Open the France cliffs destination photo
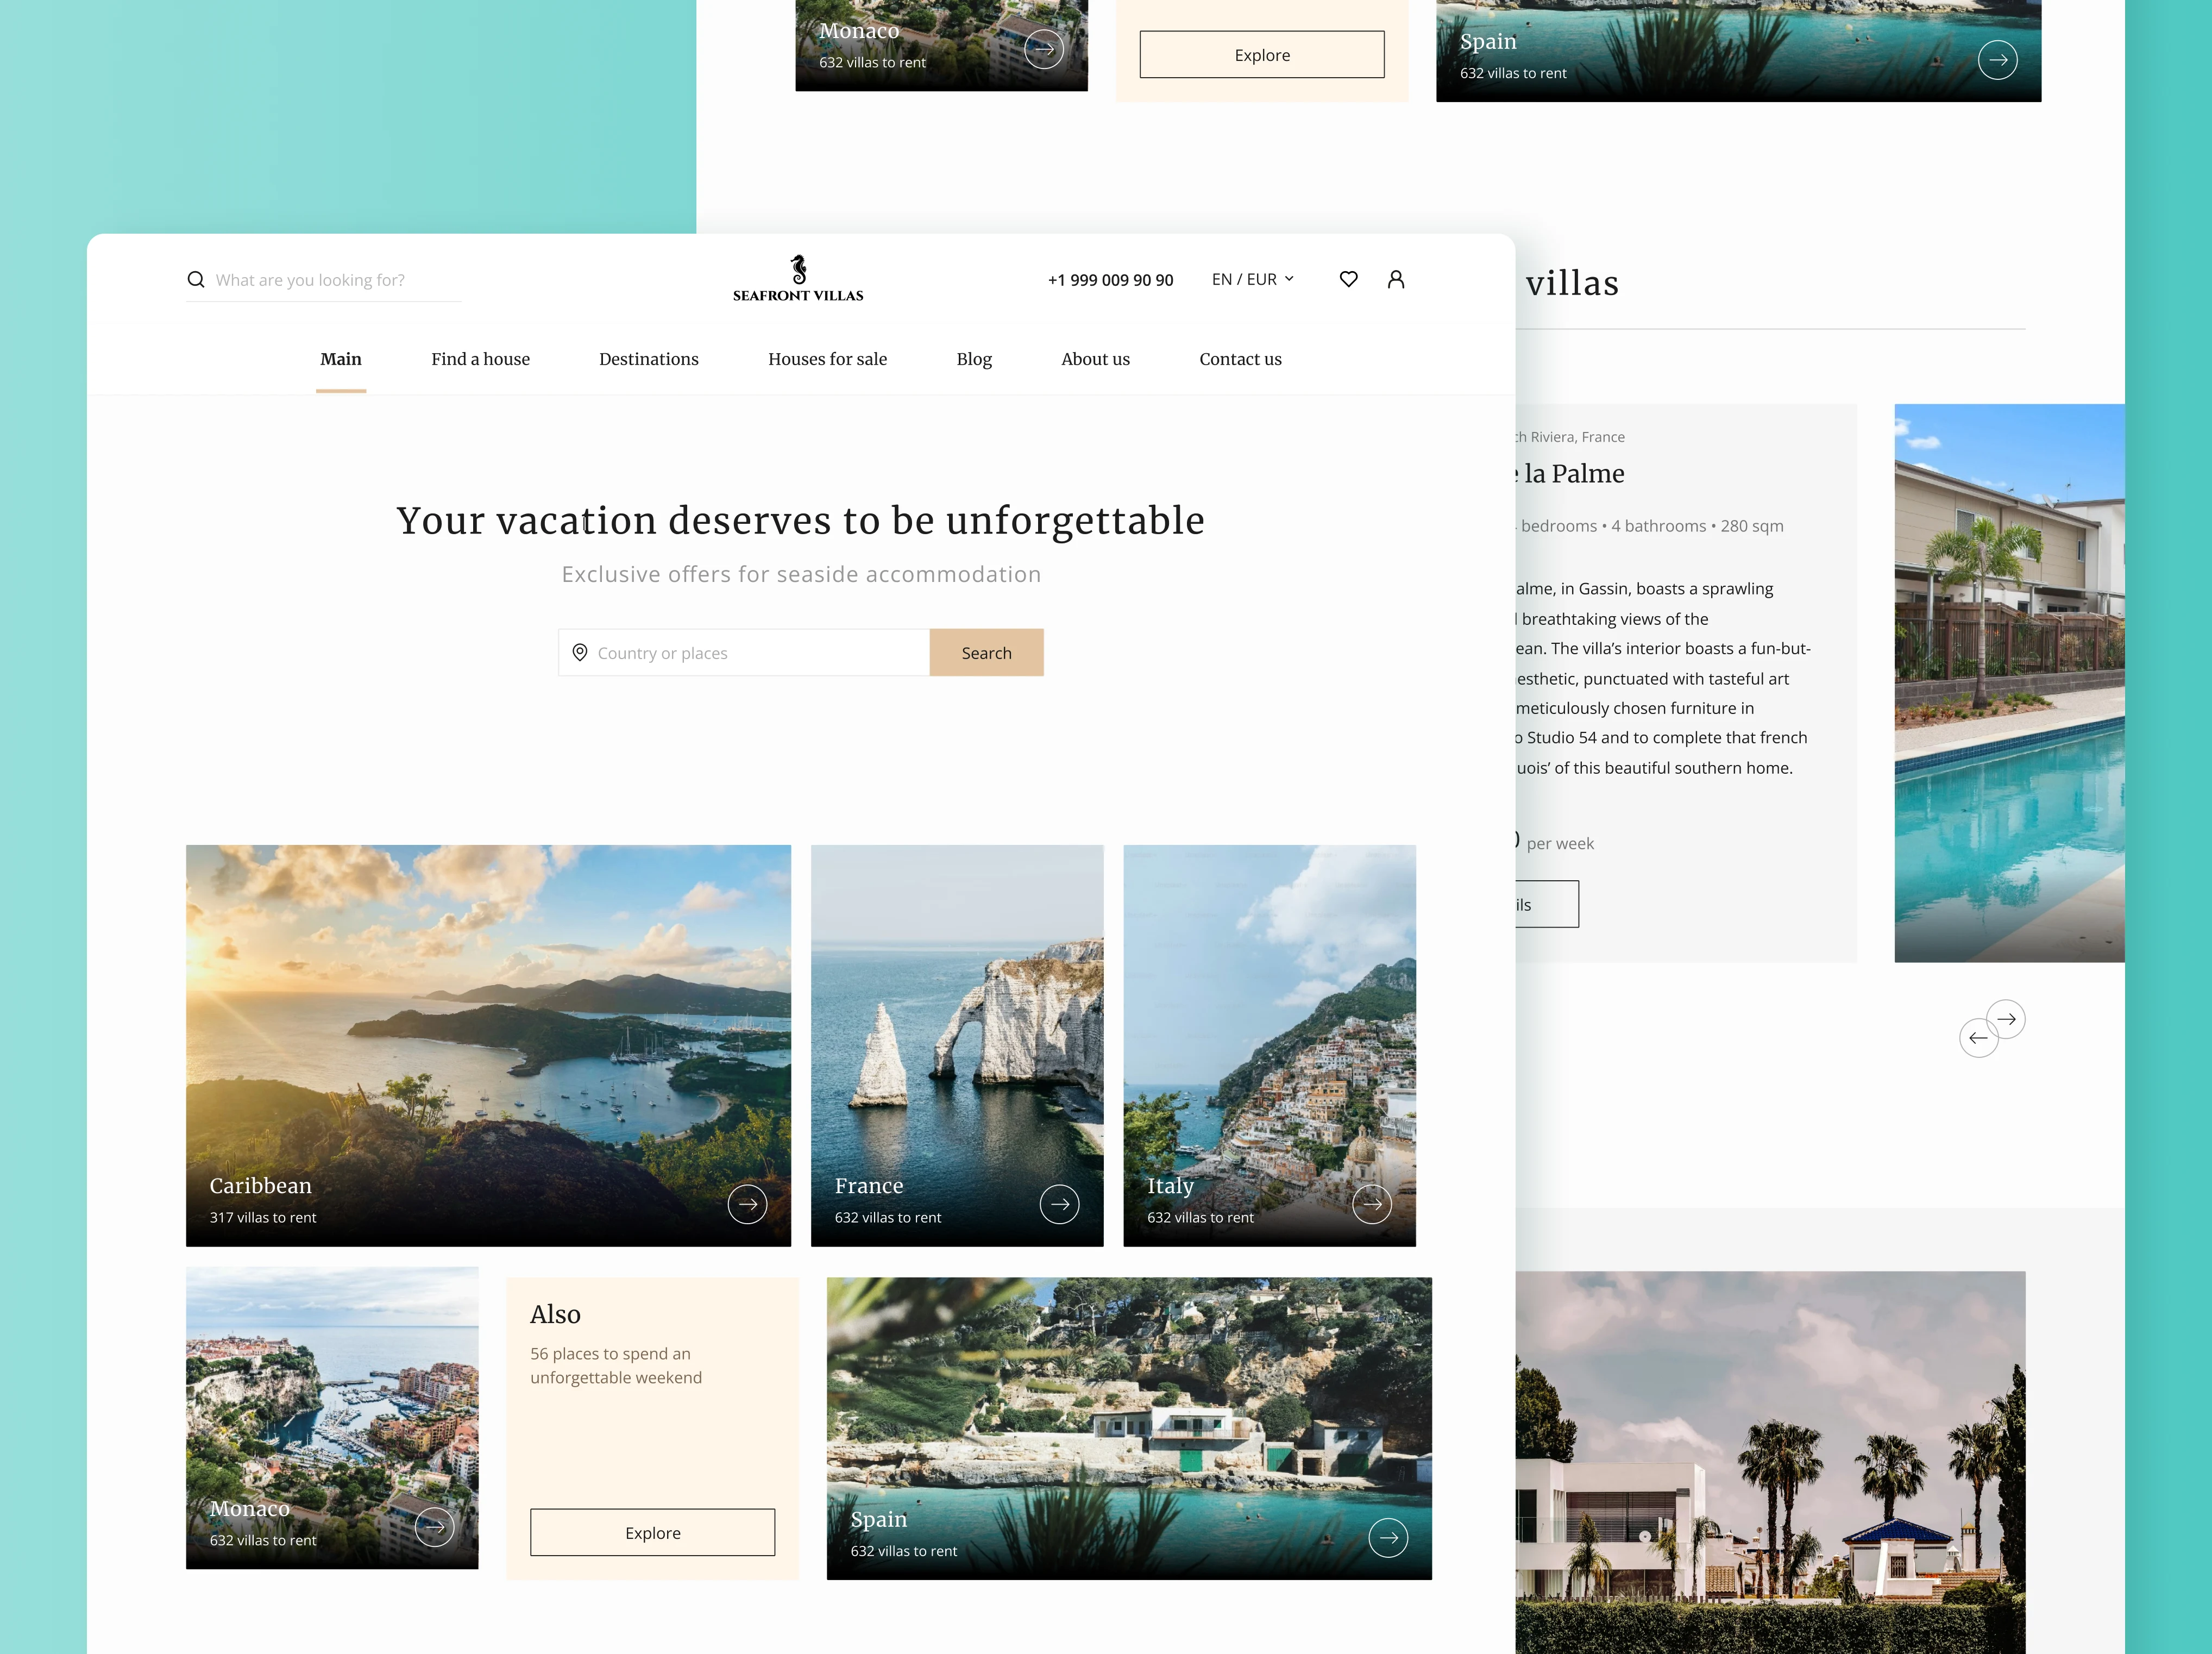Screen dimensions: 2212x1654 (957, 1046)
